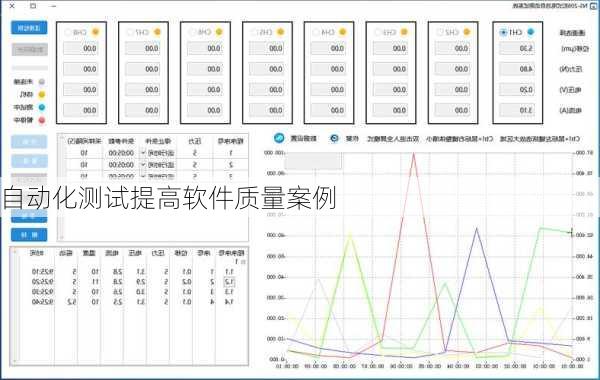Click the yellow status indicator of CH4
The image size is (600, 380).
point(342,32)
